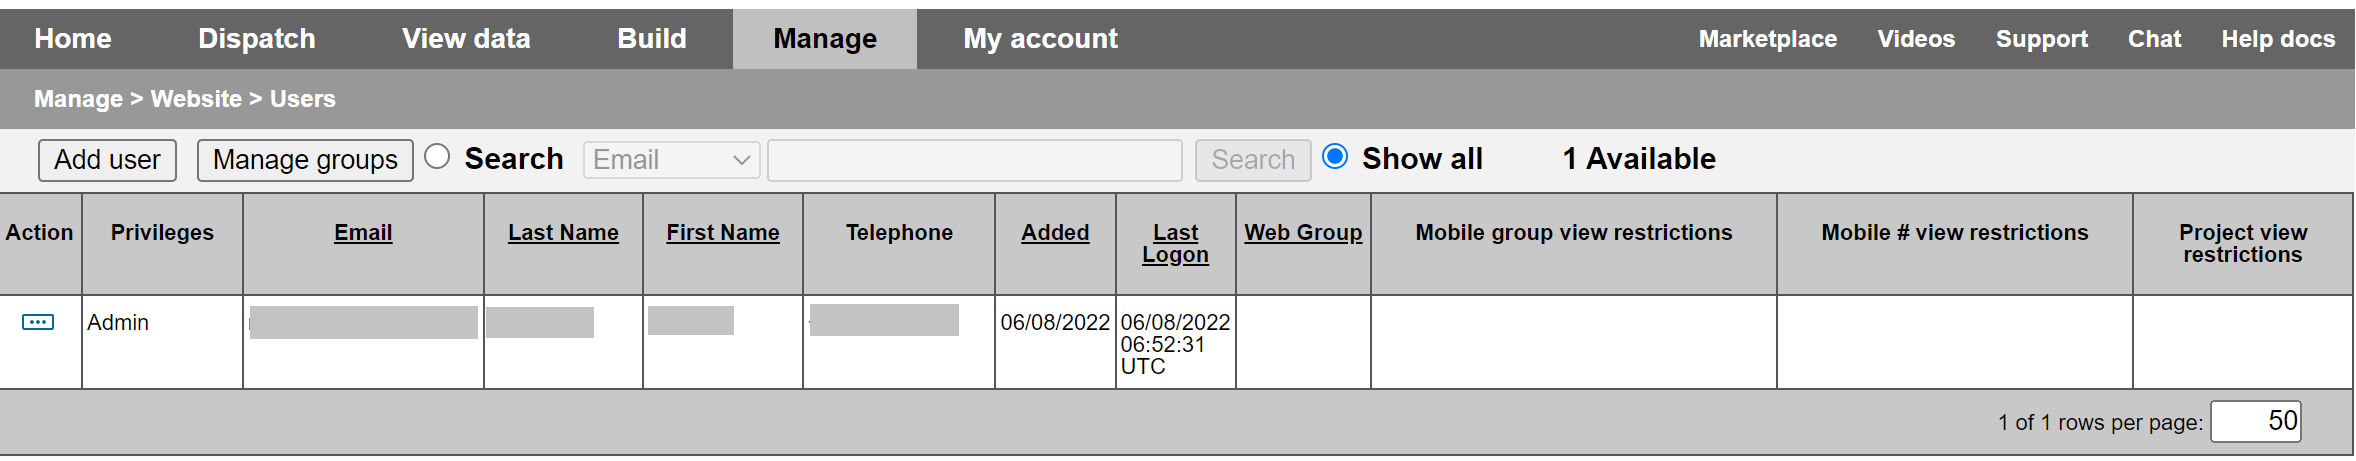Click the Manage > Website > Users breadcrumb
2356x461 pixels.
[x=185, y=99]
